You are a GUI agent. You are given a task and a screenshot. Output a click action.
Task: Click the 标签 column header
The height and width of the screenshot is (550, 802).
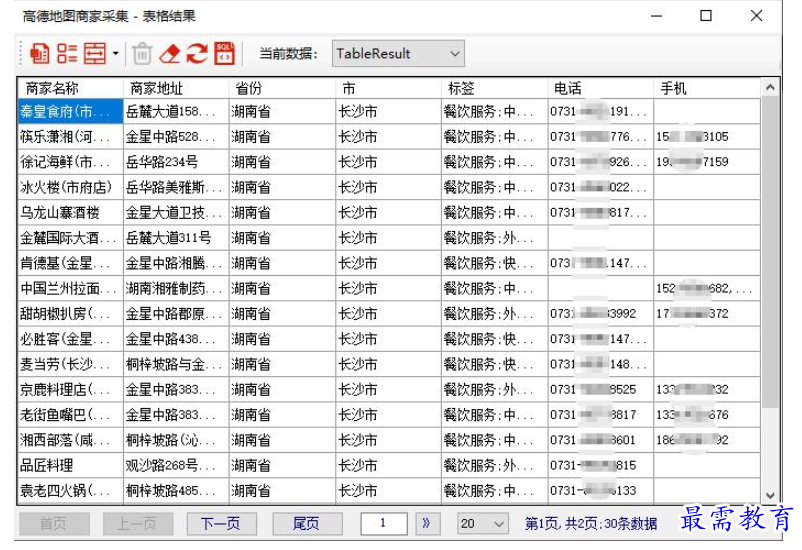[495, 88]
